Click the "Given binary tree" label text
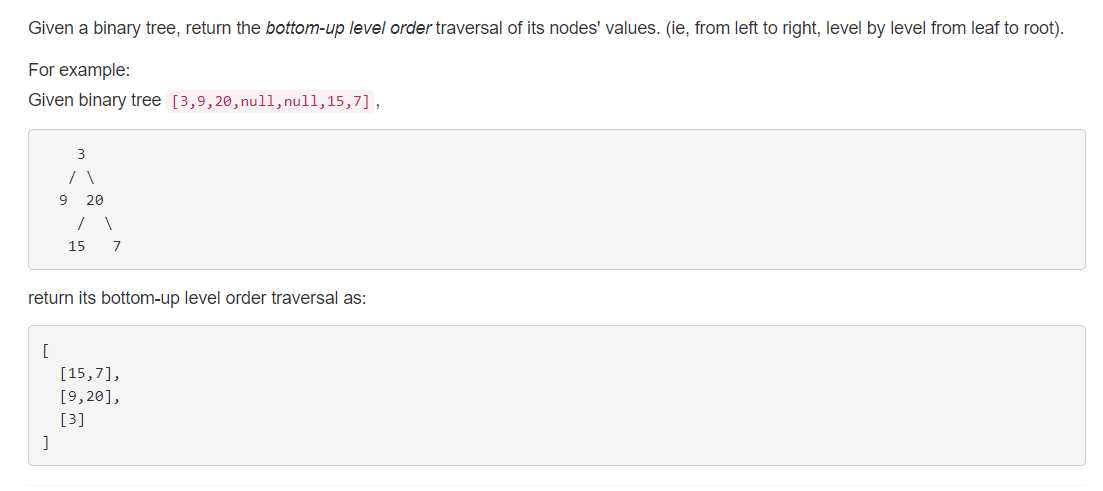The image size is (1103, 491). click(94, 100)
